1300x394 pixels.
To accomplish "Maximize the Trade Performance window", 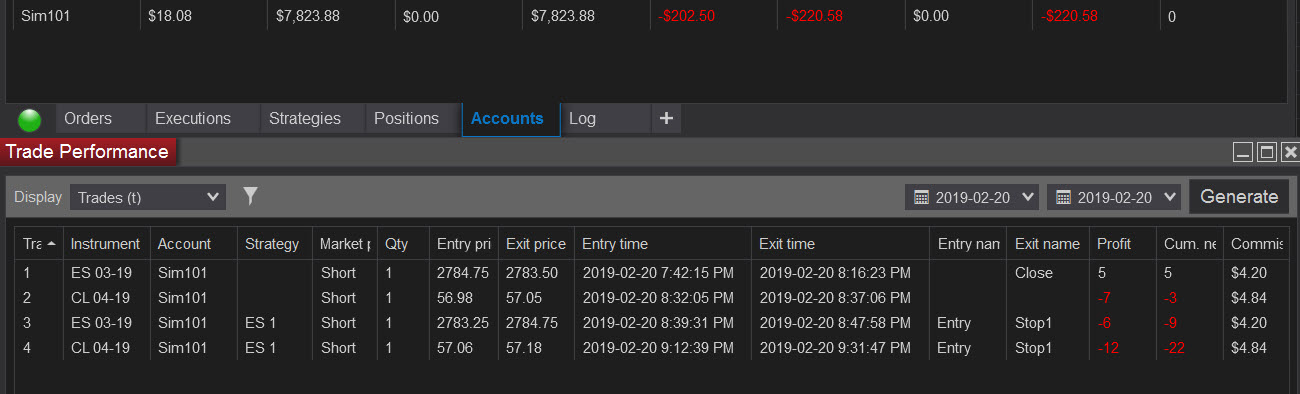I will [1267, 152].
